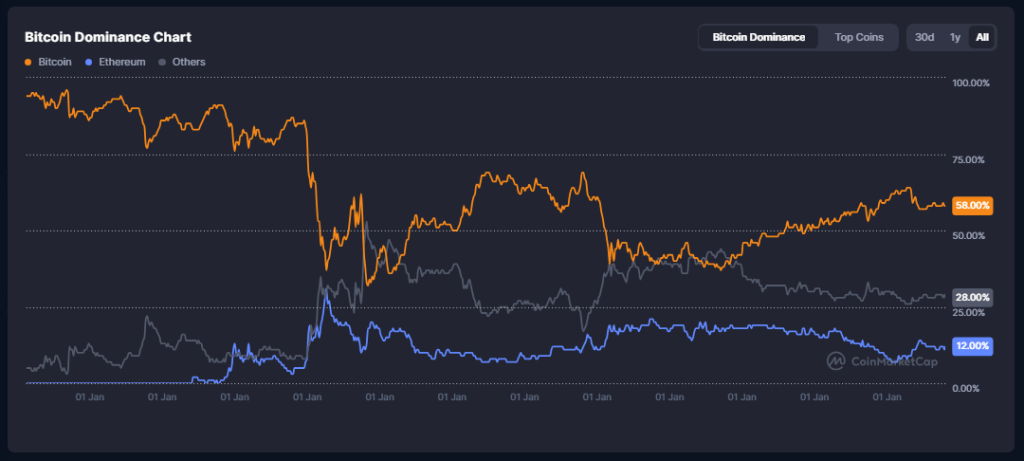Click the blue 12.00% Ethereum value badge
This screenshot has width=1024, height=461.
973,346
